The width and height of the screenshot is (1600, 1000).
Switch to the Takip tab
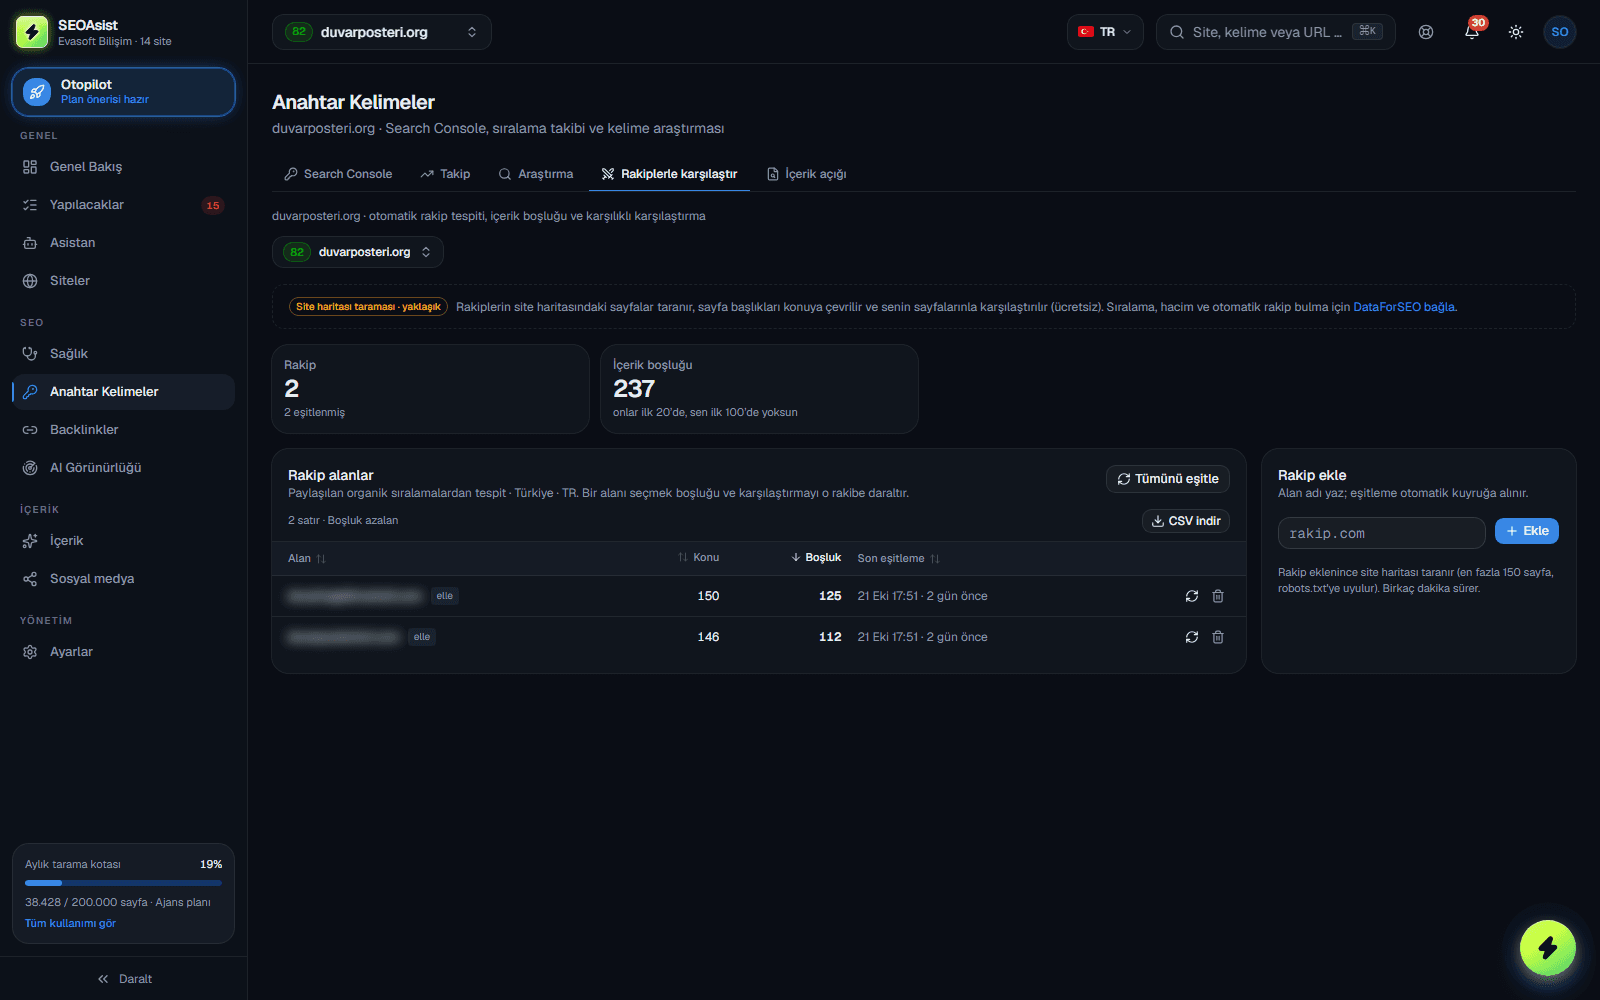[445, 174]
